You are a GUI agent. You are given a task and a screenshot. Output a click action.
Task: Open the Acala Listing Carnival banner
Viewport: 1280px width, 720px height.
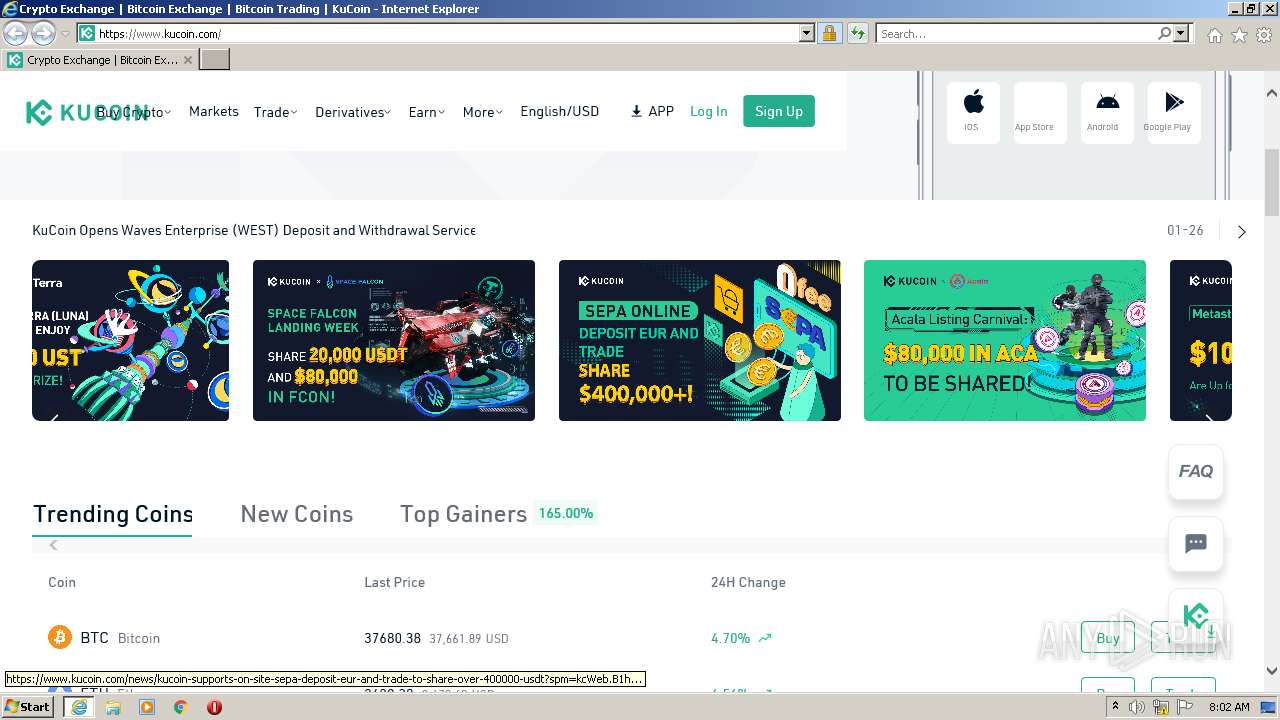click(x=1005, y=341)
